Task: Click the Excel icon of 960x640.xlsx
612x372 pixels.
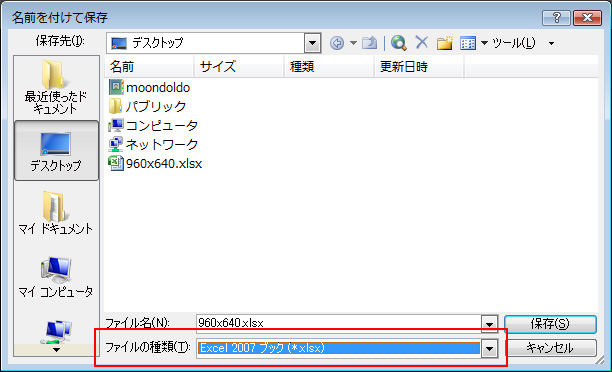Action: [x=116, y=164]
